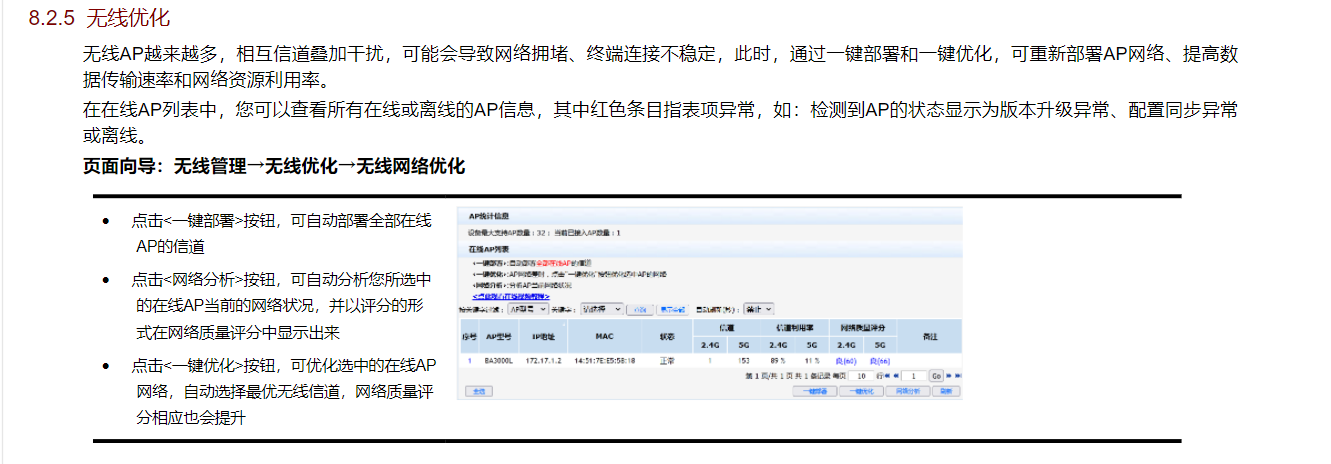The height and width of the screenshot is (464, 1331).
Task: Click the MAC cell 14:51:7E:E5:58:18
Action: coord(604,361)
